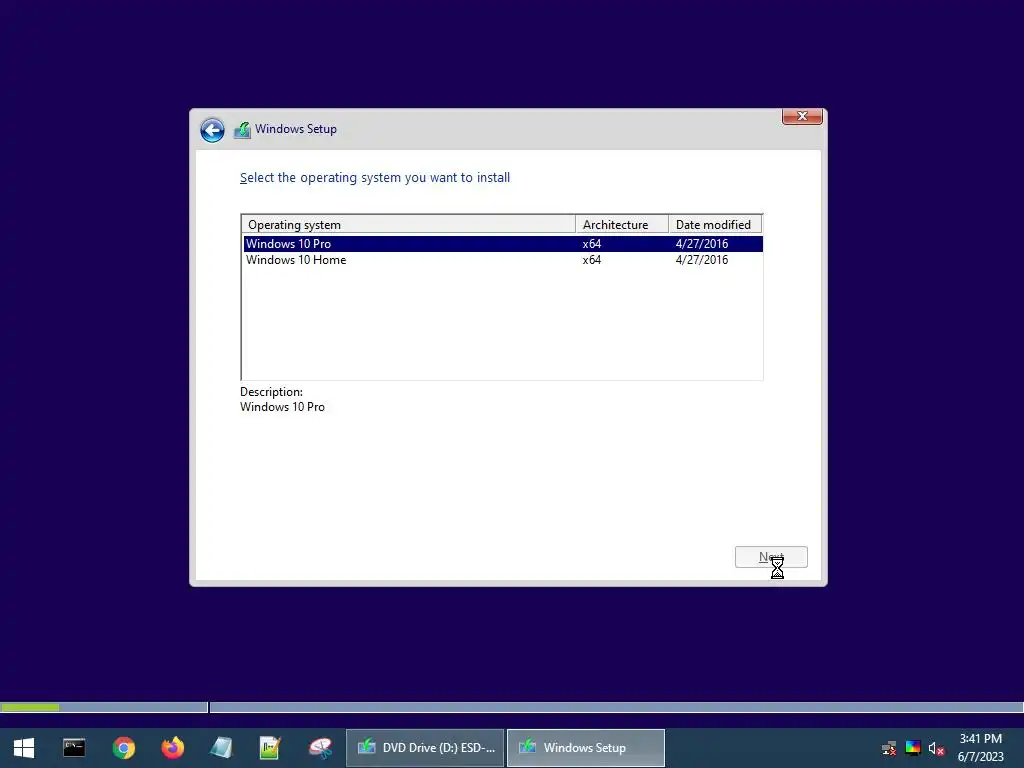Launch Google Chrome from the taskbar
The width and height of the screenshot is (1024, 768).
coord(123,748)
